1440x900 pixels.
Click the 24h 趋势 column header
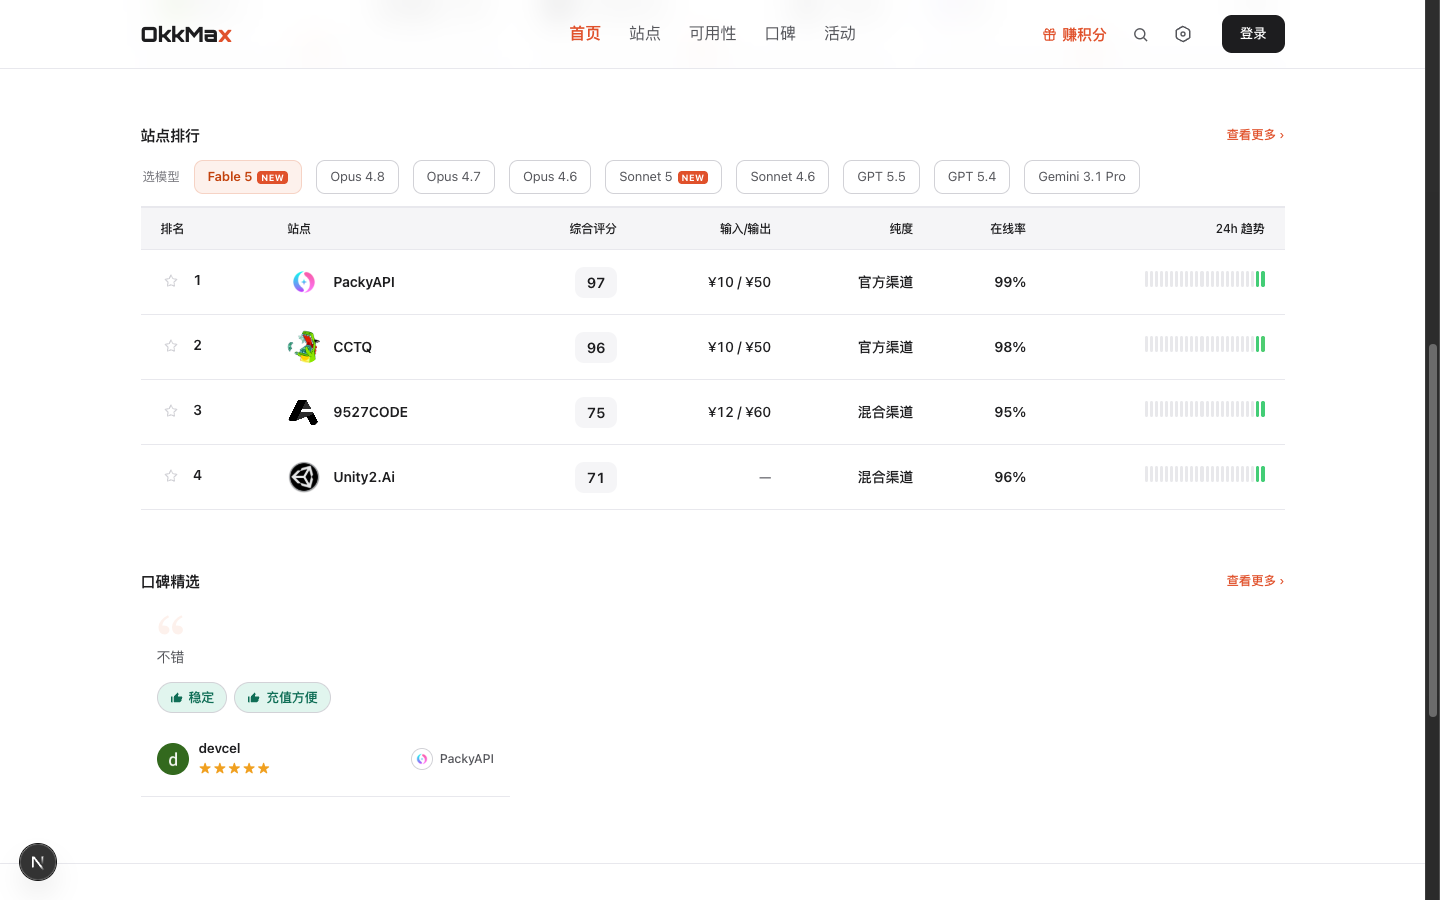[1240, 229]
